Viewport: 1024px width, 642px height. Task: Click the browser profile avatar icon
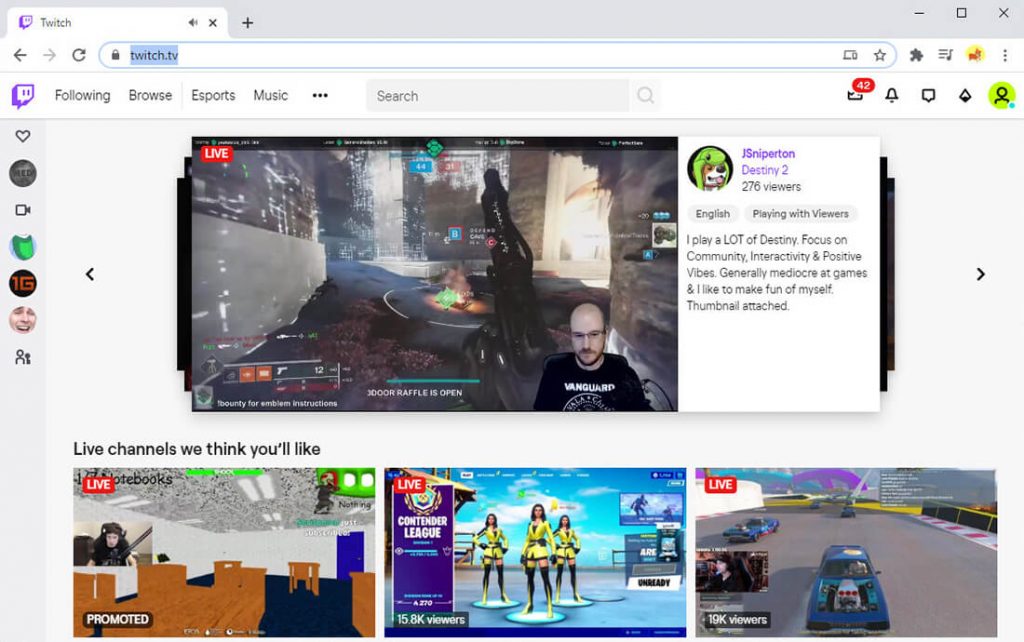[x=975, y=55]
